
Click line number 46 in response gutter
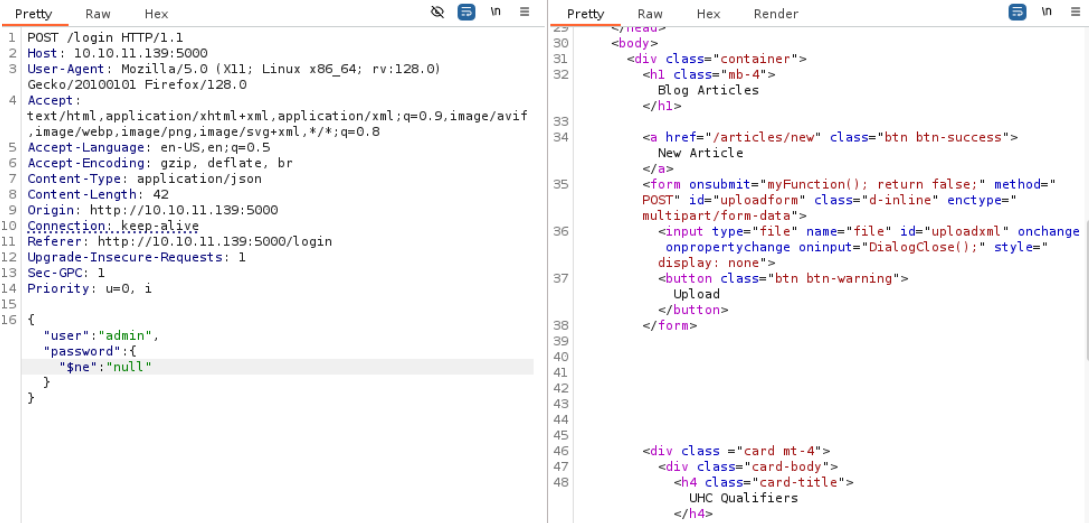(x=561, y=451)
